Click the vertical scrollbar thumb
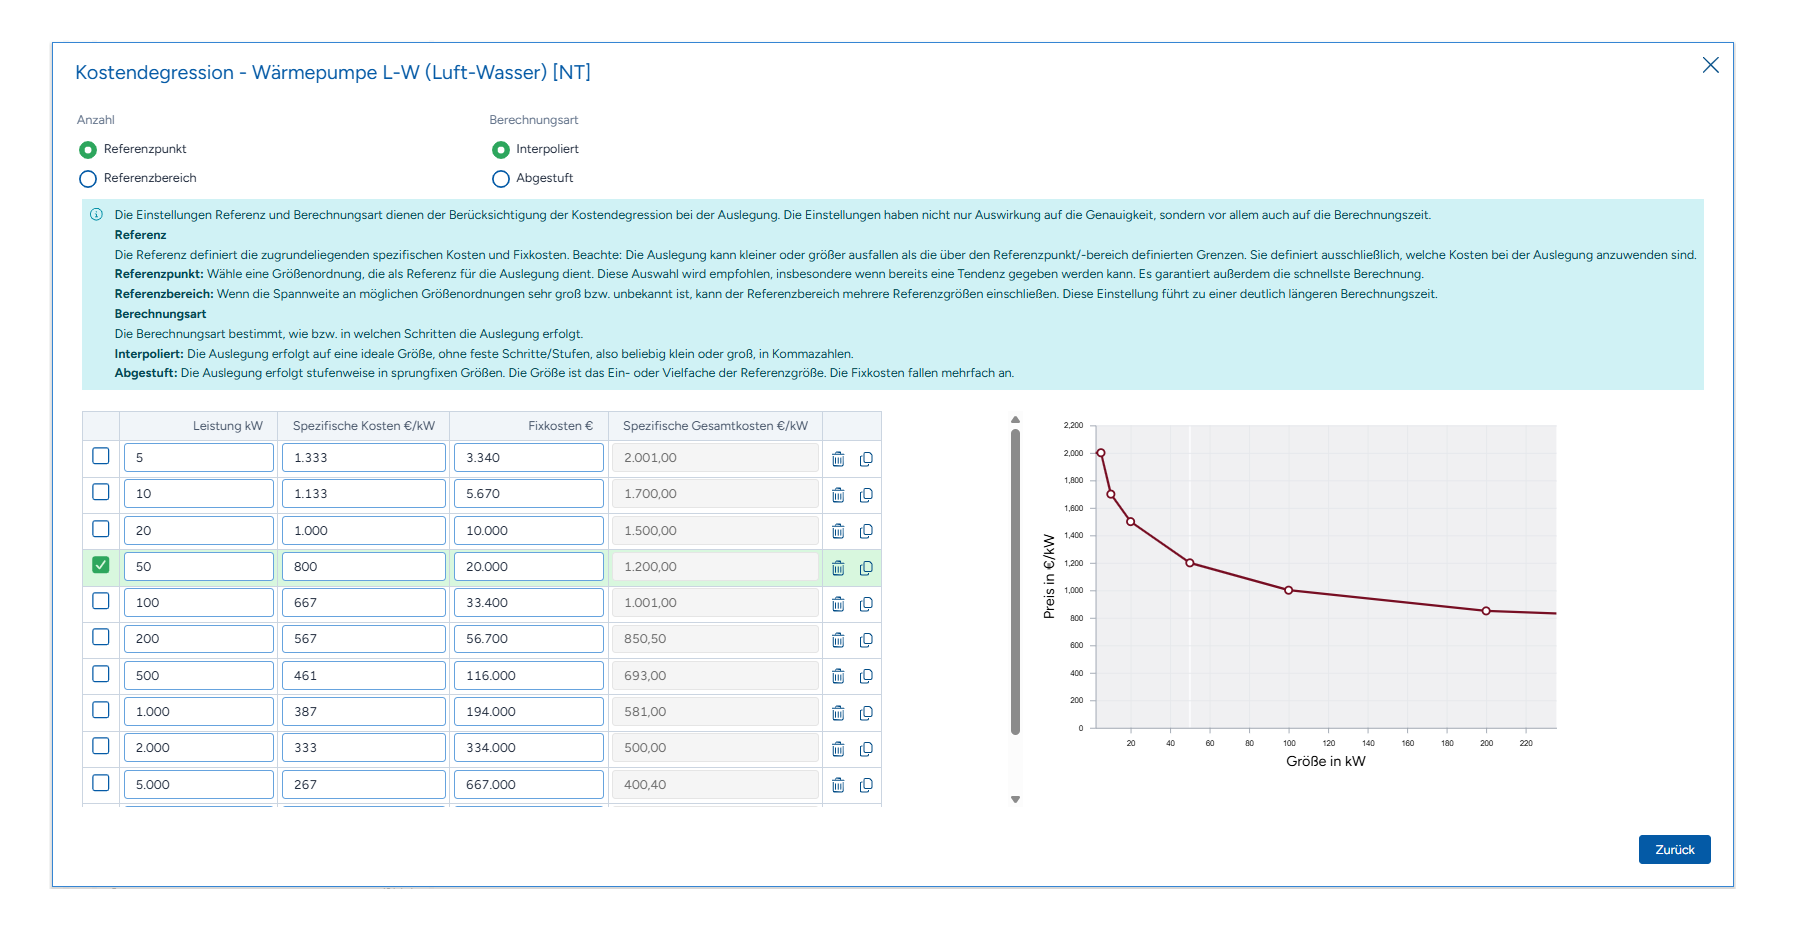 point(1015,582)
